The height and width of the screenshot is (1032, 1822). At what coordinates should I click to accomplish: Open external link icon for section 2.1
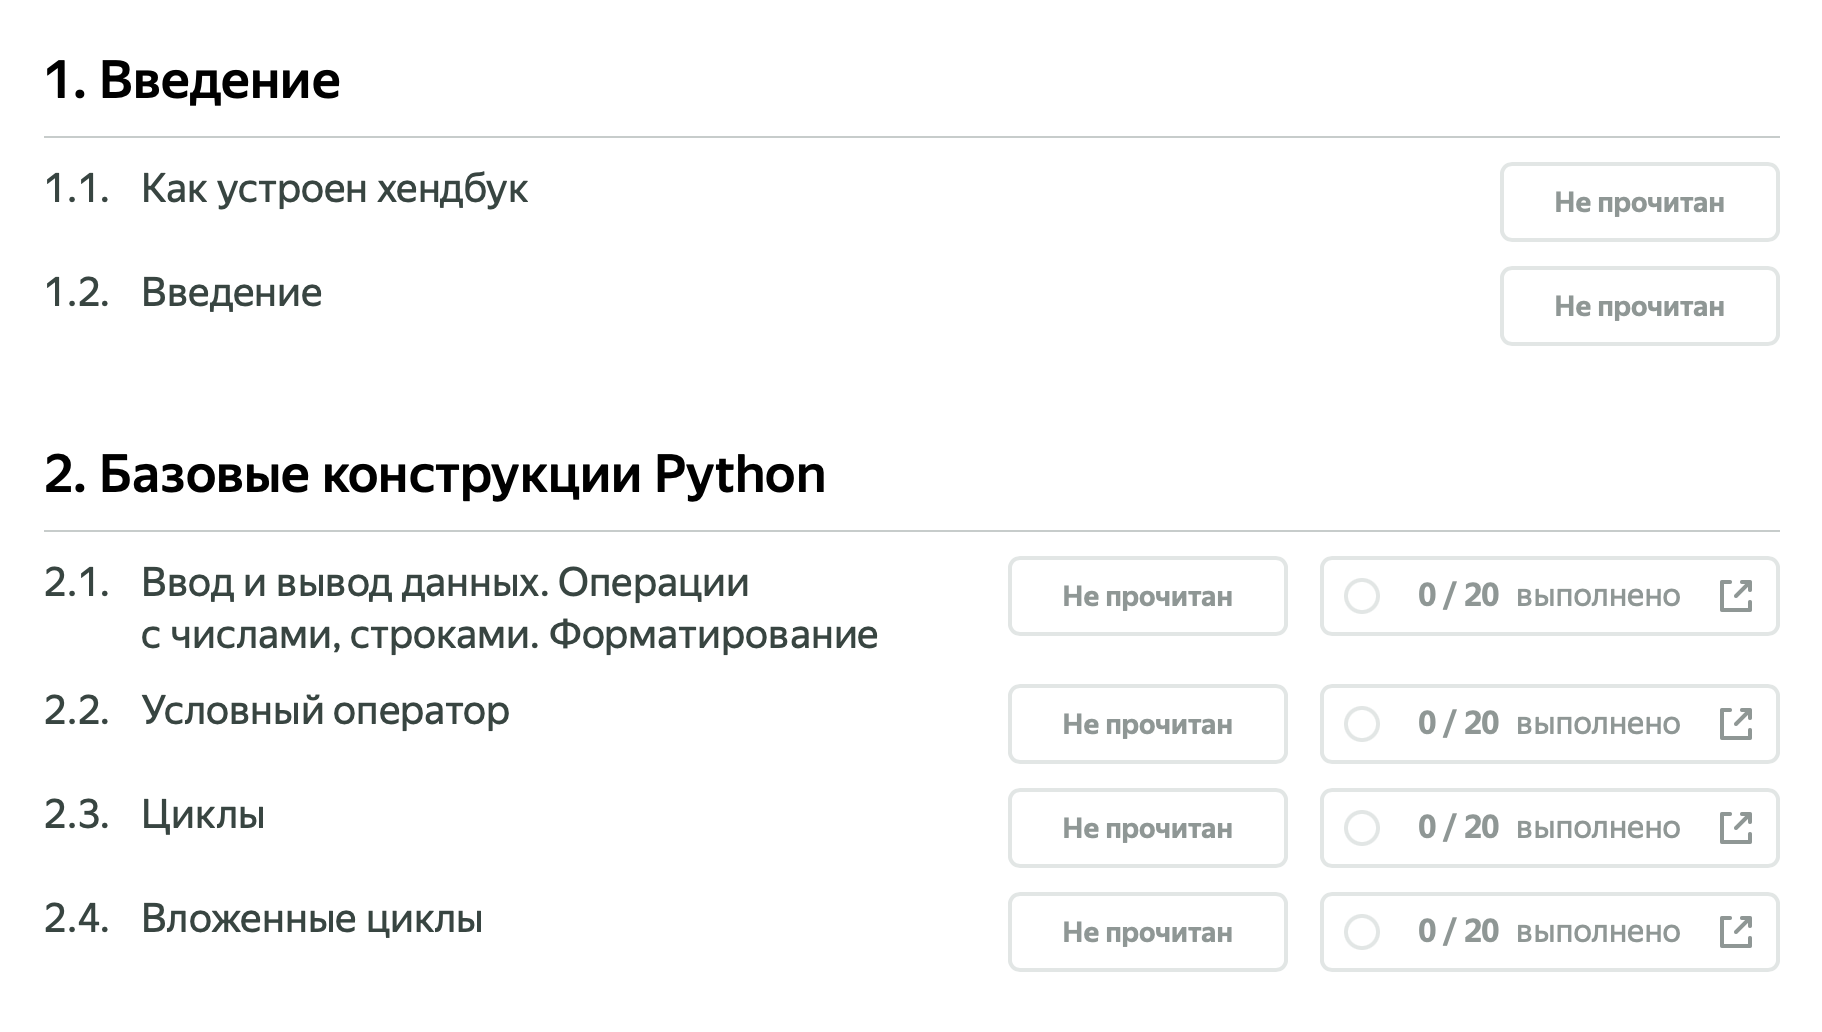click(1735, 596)
